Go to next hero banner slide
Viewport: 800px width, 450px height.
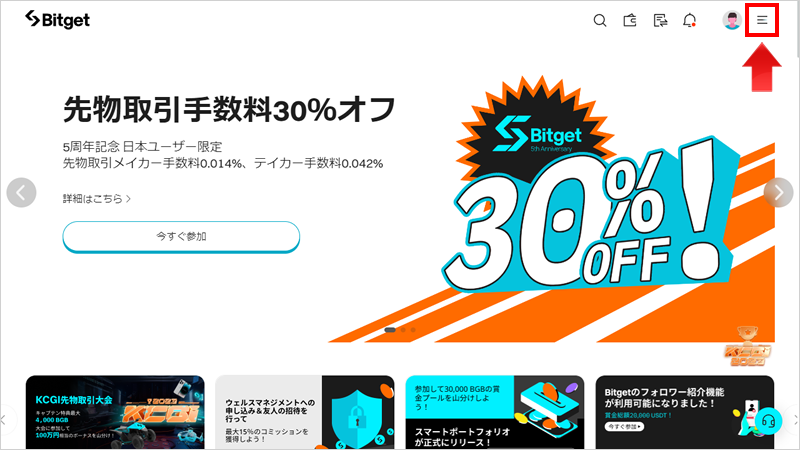(778, 192)
